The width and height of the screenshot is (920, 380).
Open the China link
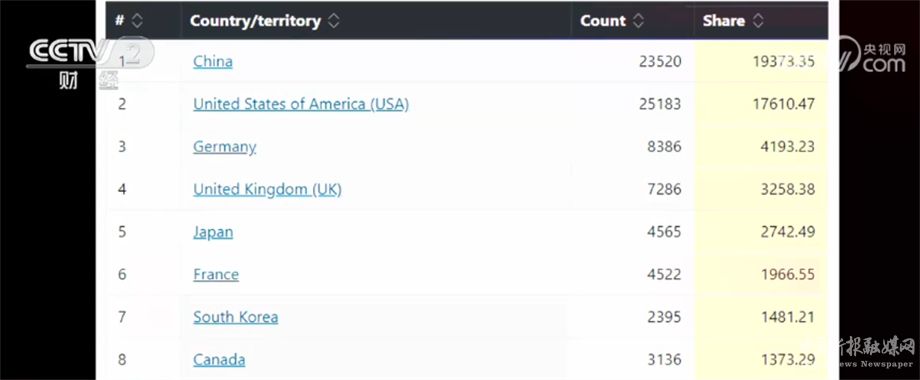(x=212, y=62)
